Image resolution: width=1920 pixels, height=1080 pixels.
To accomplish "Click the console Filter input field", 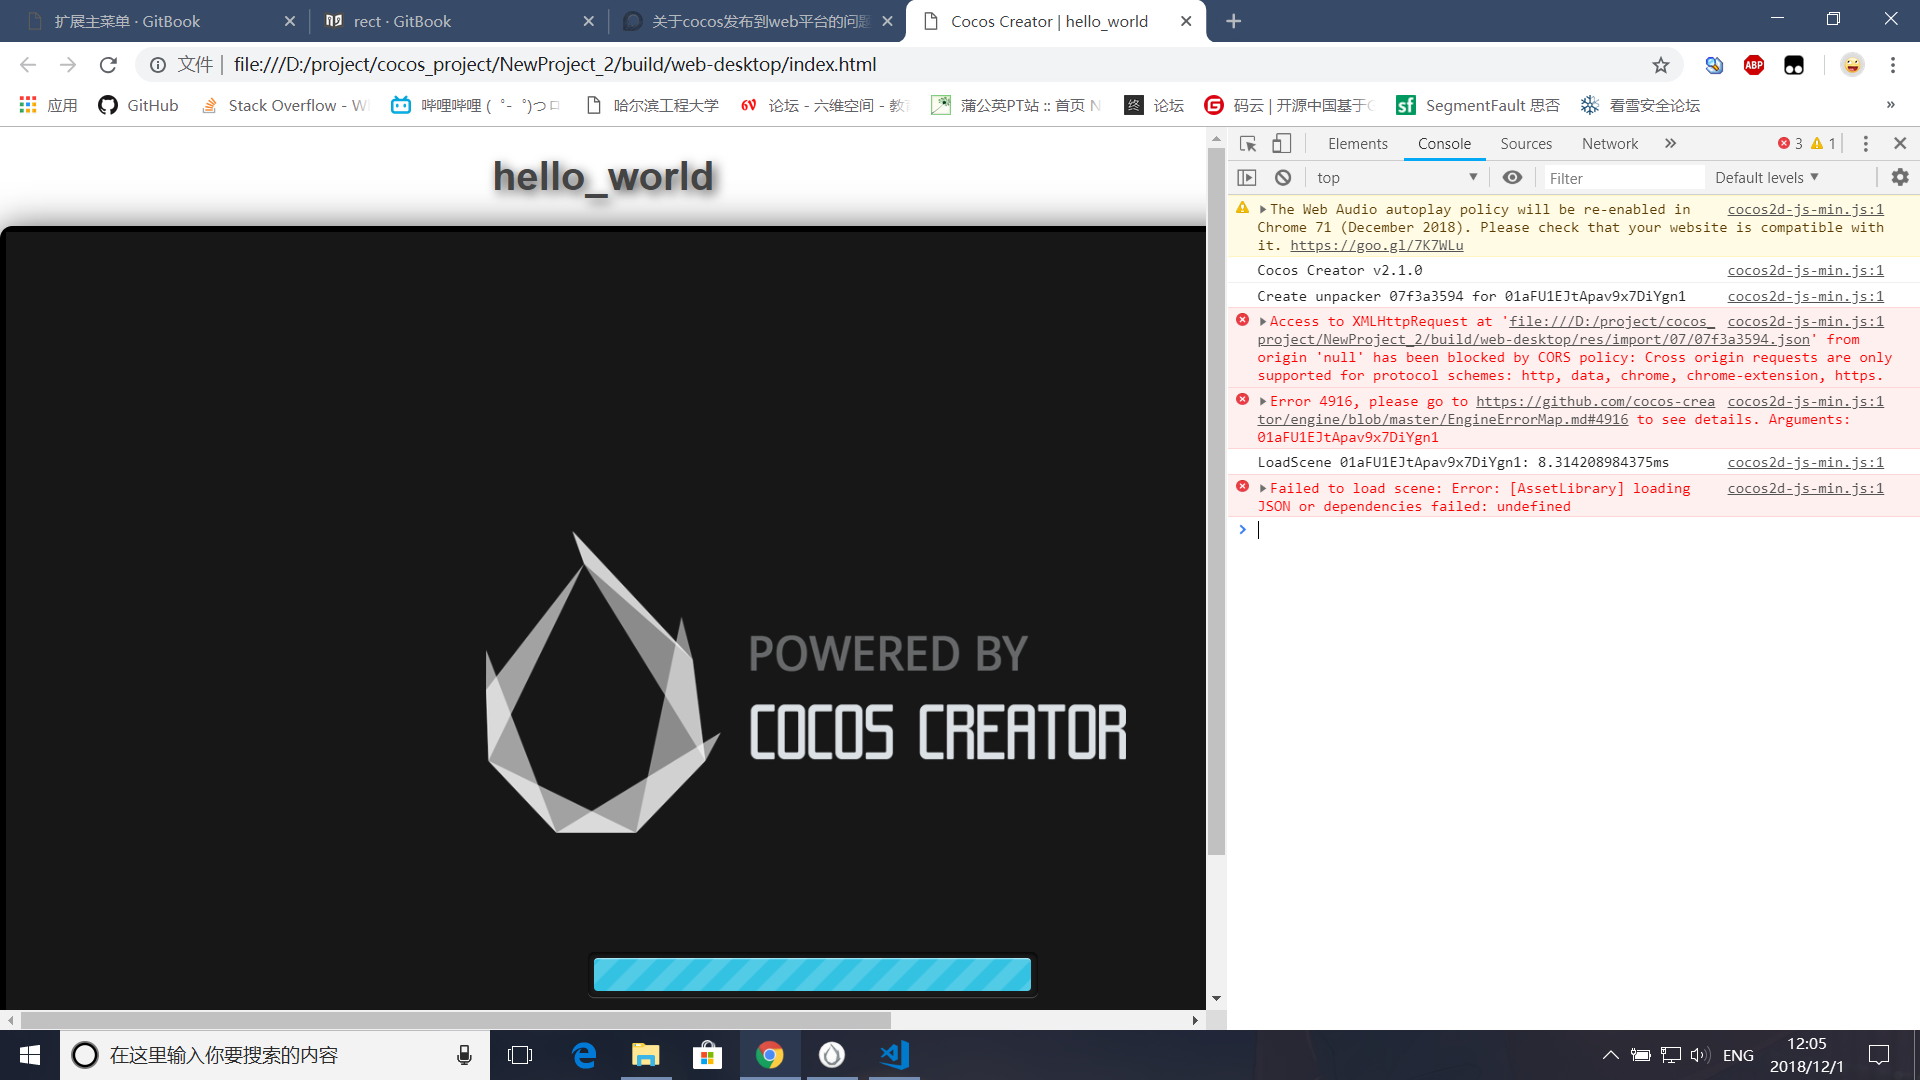I will pos(1622,178).
